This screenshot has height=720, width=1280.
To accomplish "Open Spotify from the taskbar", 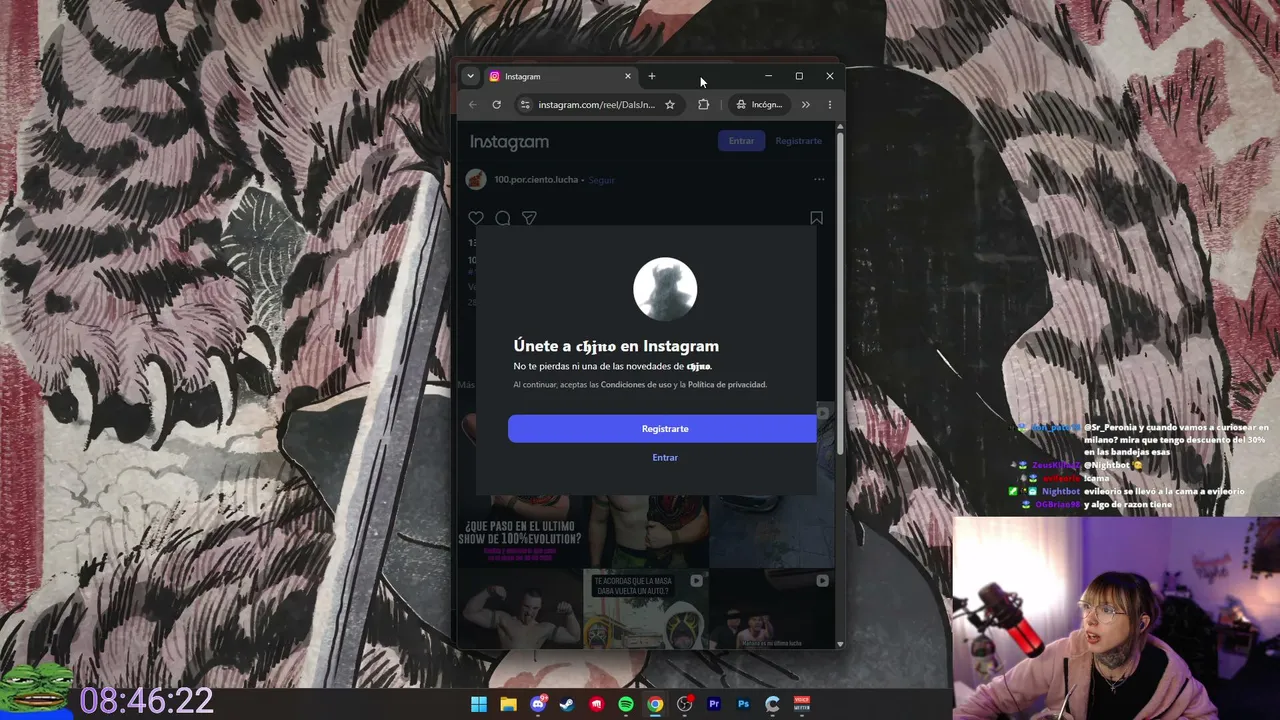I will (626, 704).
